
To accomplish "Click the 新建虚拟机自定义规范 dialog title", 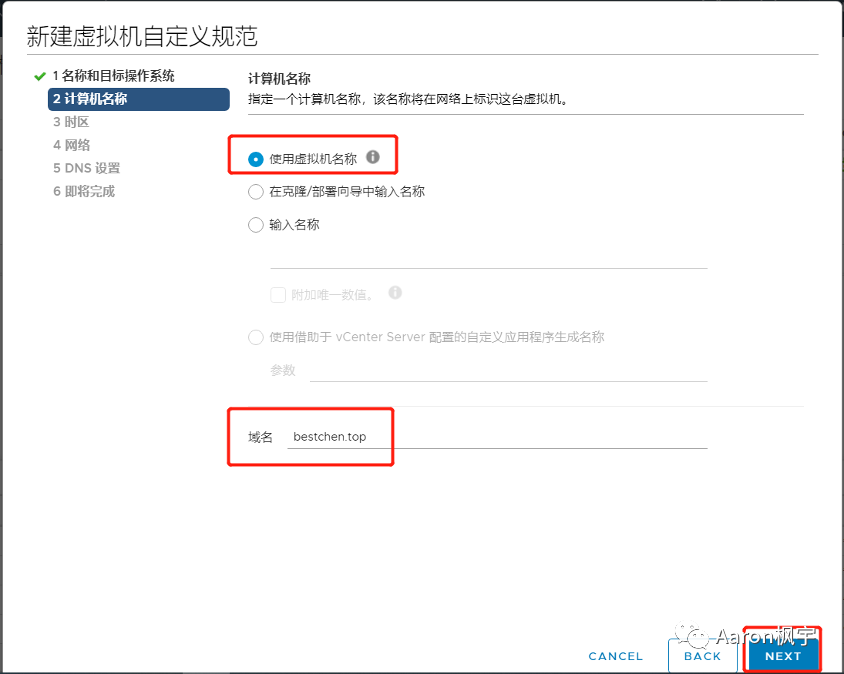I will tap(142, 37).
